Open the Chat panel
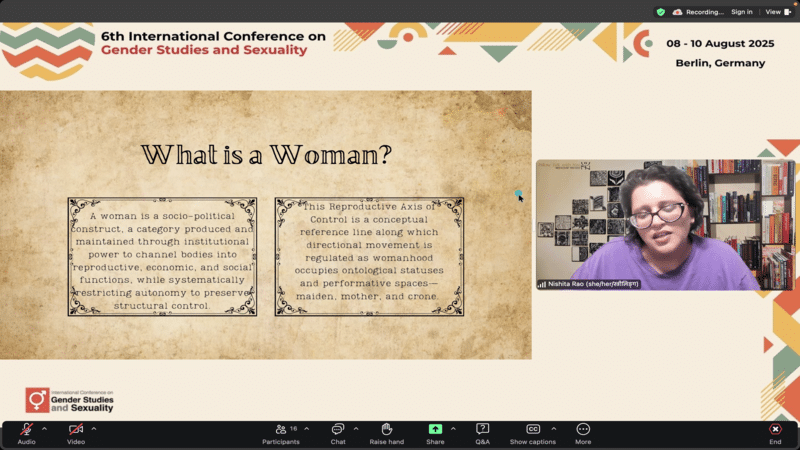This screenshot has height=450, width=800. click(338, 429)
